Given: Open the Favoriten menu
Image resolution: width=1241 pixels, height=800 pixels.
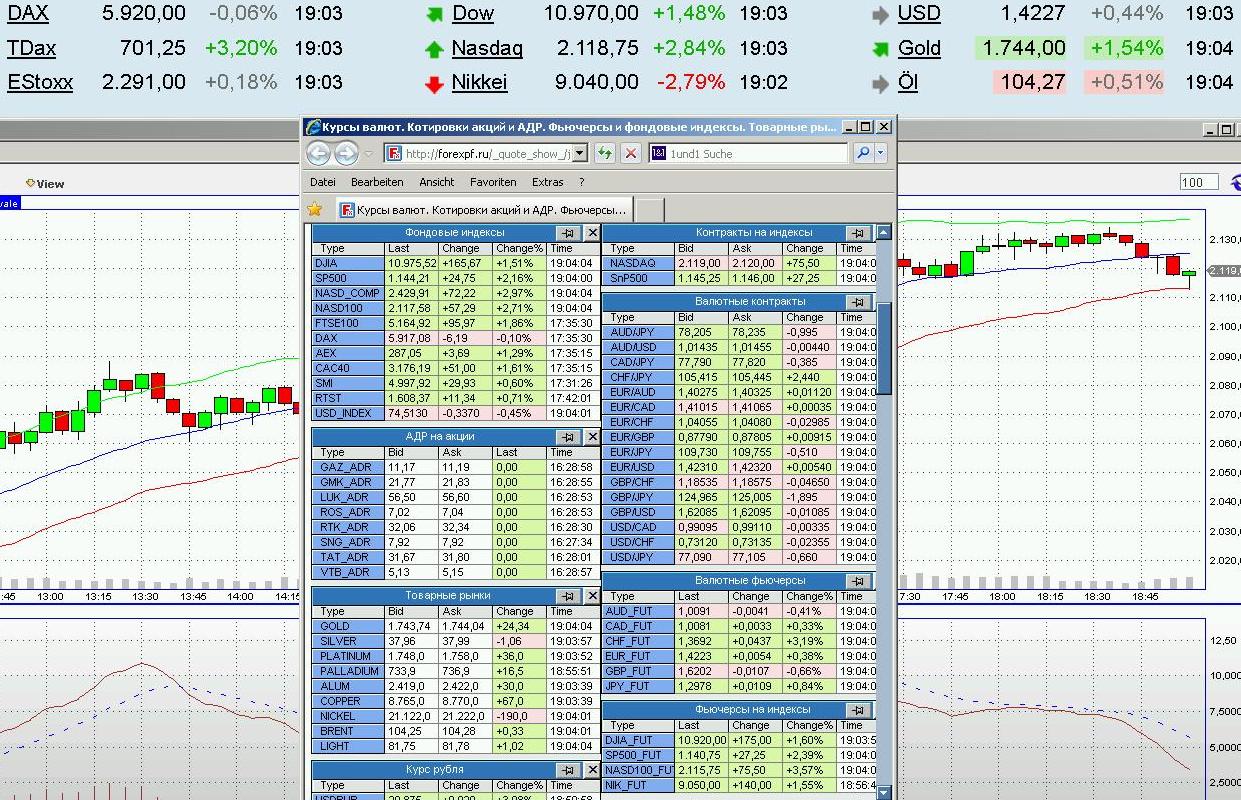Looking at the screenshot, I should (493, 182).
